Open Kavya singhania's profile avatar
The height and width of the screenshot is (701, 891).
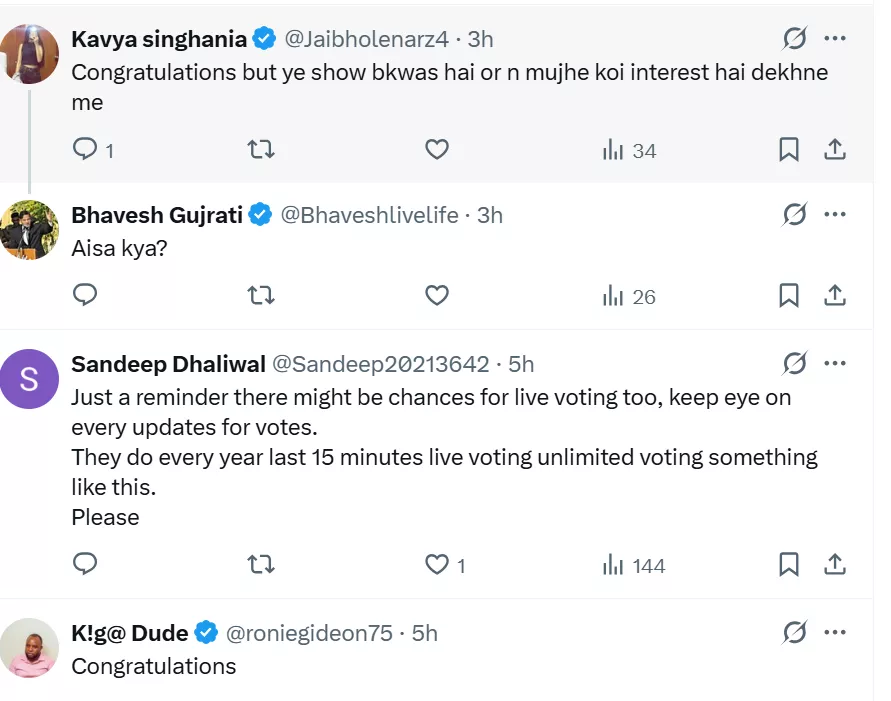tap(29, 53)
